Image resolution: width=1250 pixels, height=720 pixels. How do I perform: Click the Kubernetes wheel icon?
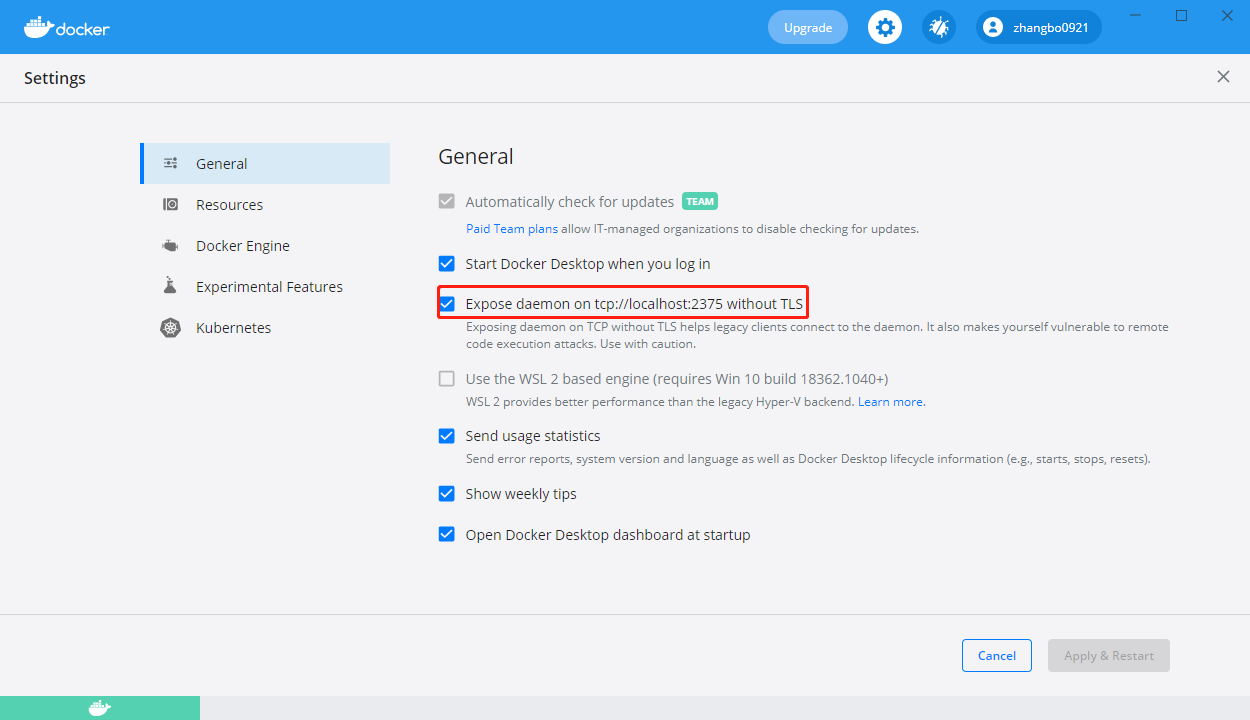click(x=171, y=328)
